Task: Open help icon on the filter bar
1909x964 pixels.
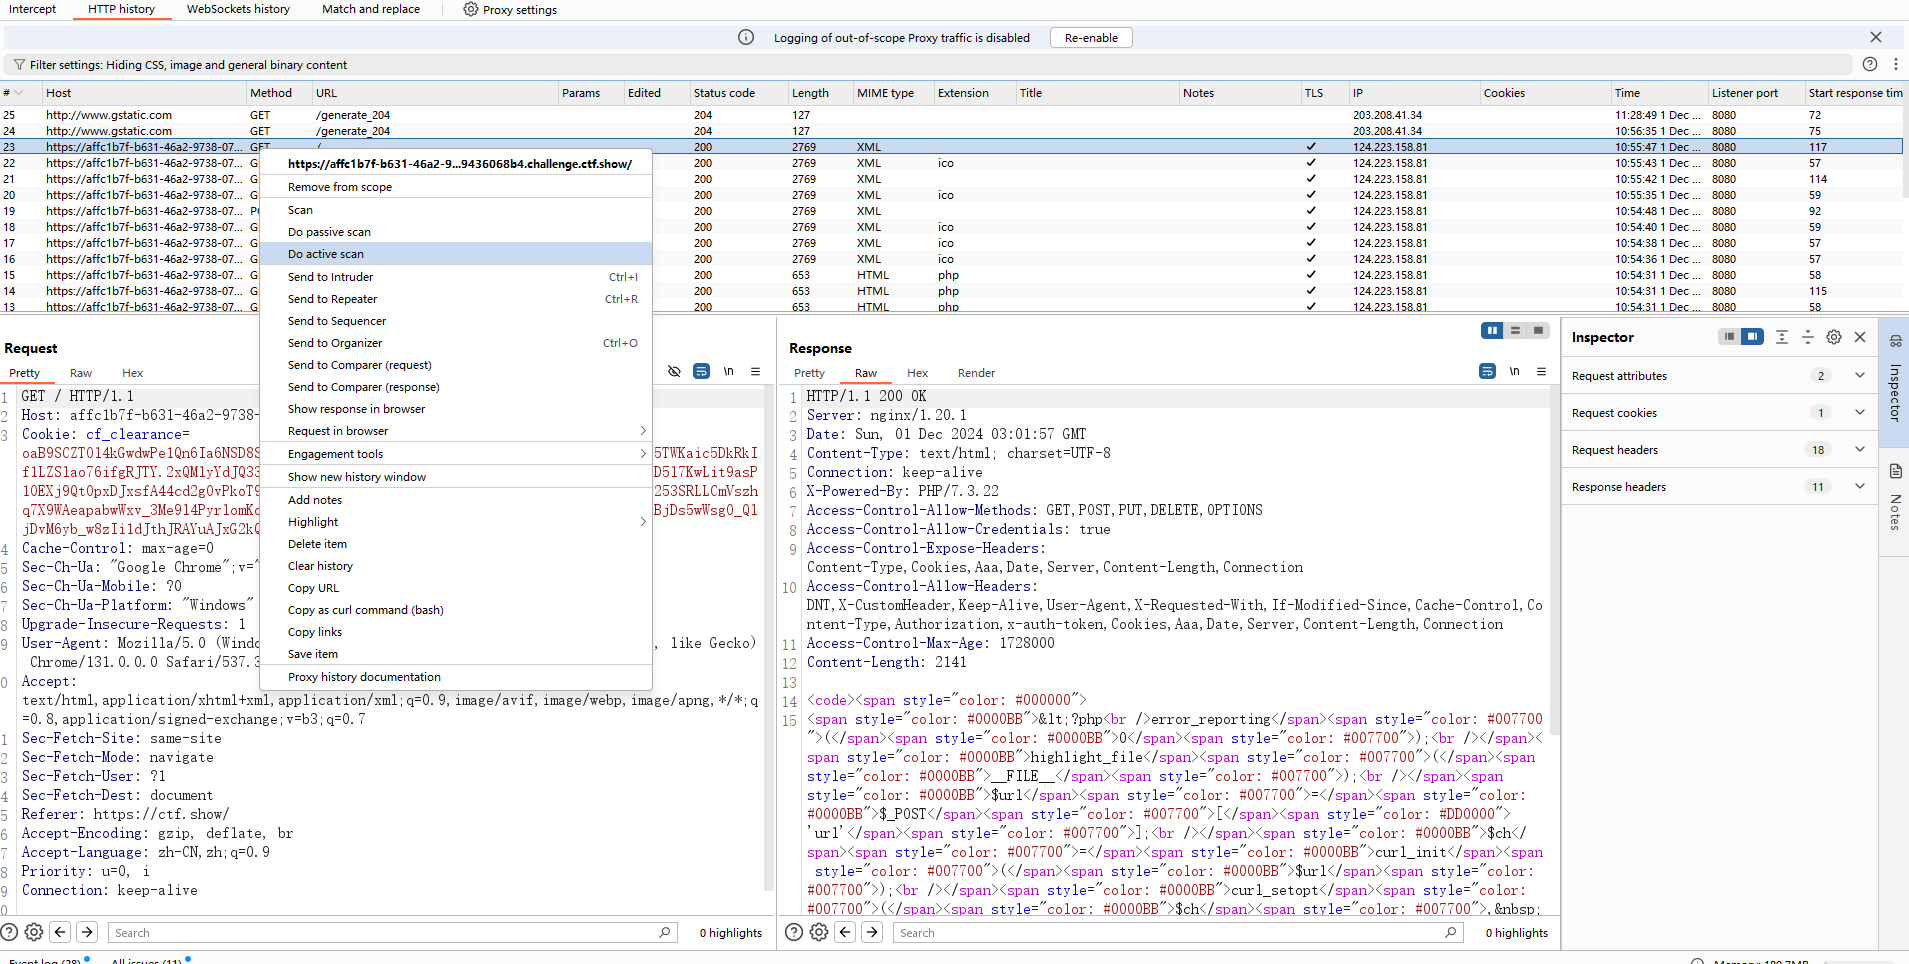Action: (x=1870, y=64)
